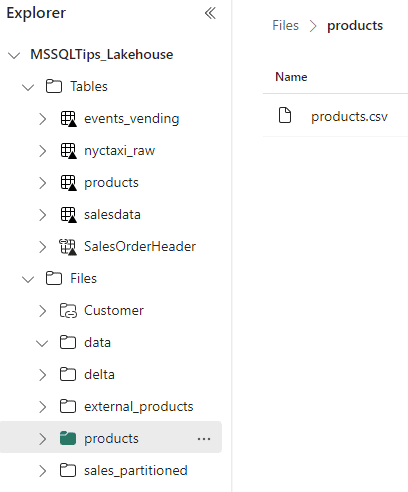Click the nyctaxi_raw delta table icon

click(x=68, y=151)
